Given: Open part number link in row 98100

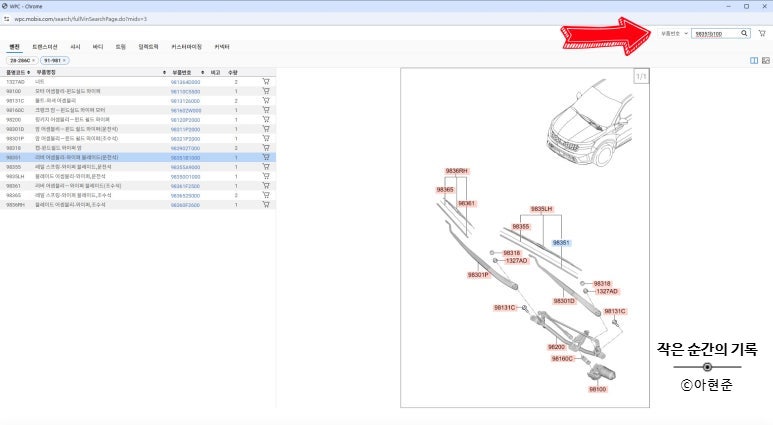Looking at the screenshot, I should [185, 92].
